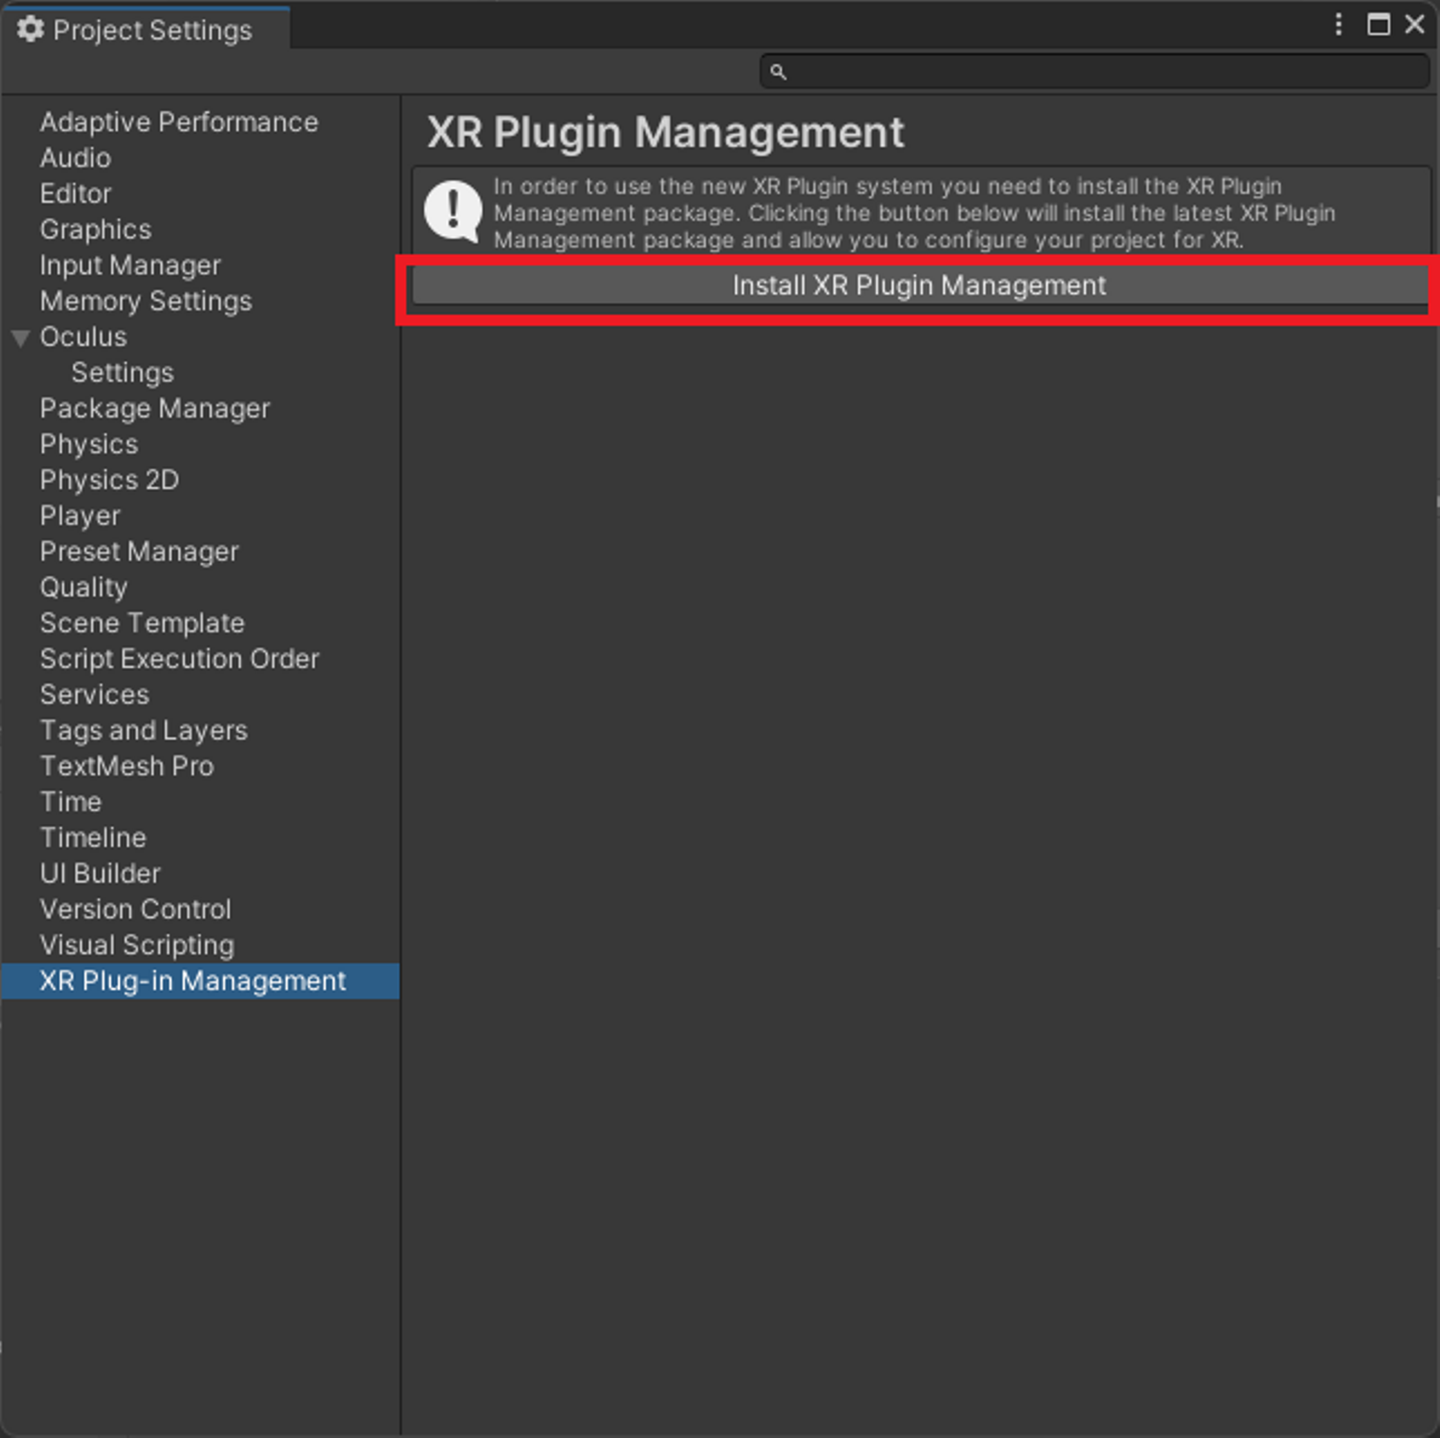Close the Project Settings window
1440x1438 pixels.
tap(1415, 25)
